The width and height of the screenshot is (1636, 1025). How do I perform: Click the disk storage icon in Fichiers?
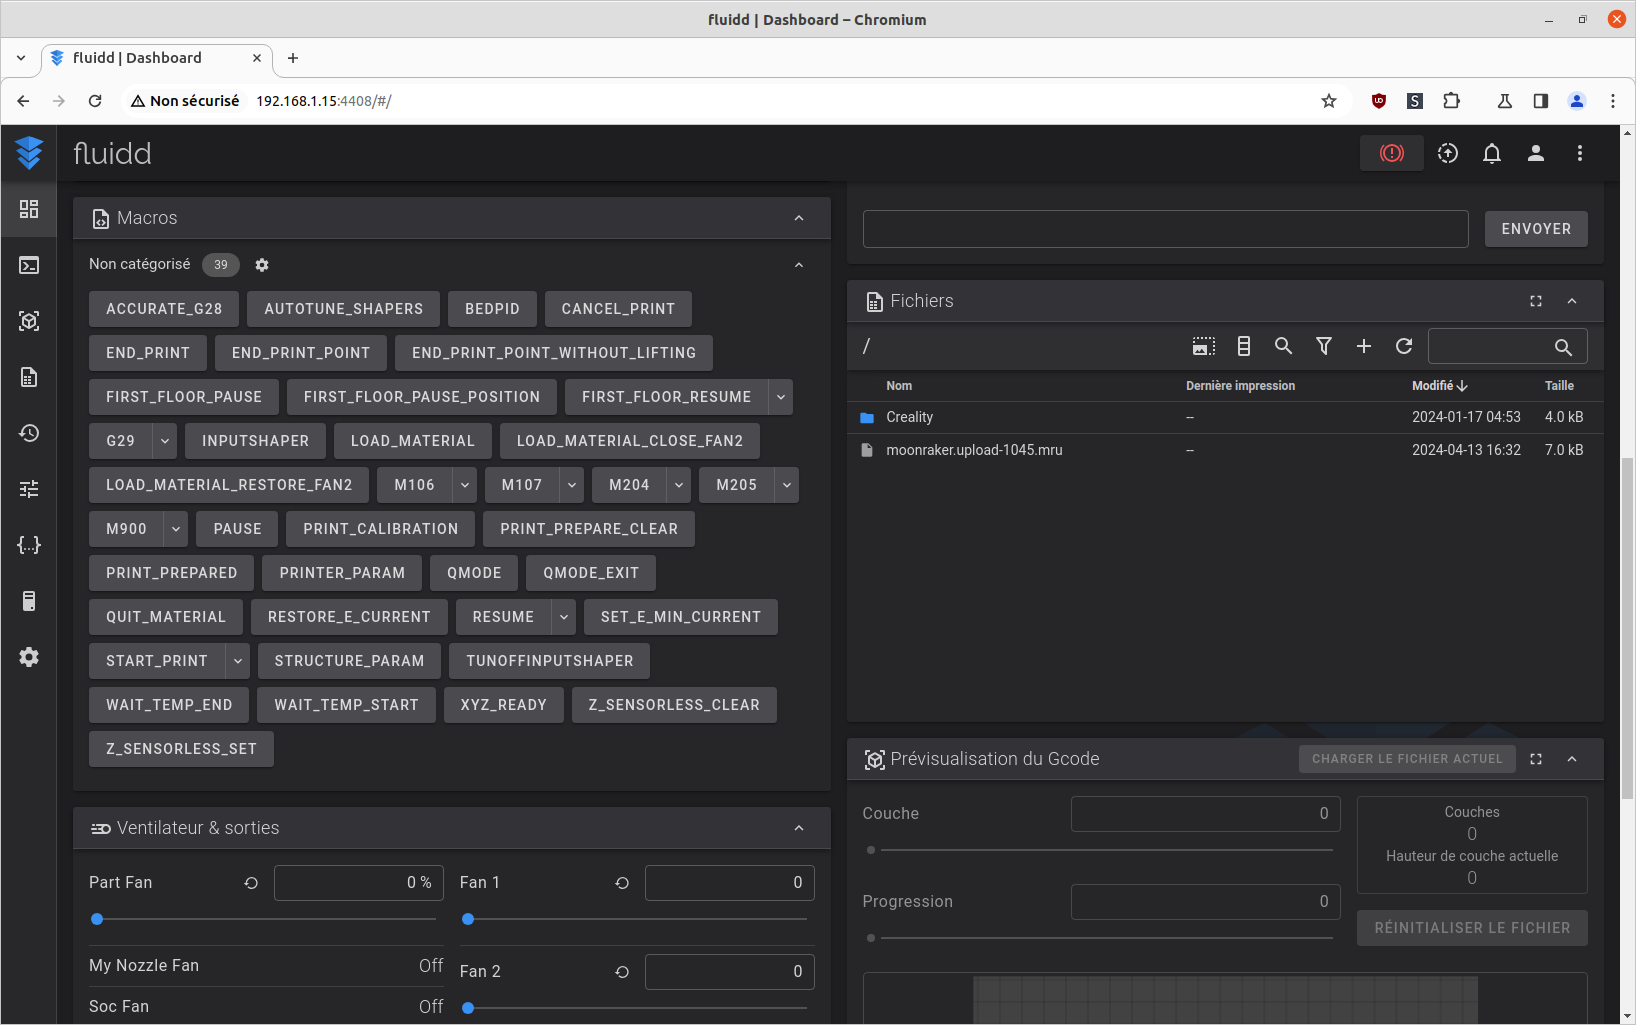click(1244, 346)
